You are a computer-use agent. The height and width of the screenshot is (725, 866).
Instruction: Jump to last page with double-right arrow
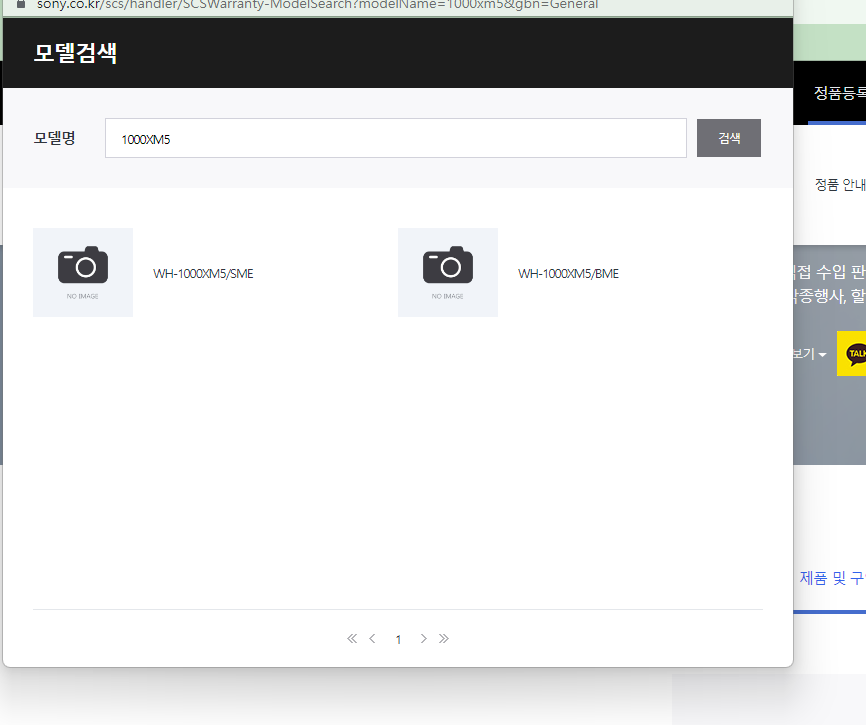click(x=443, y=639)
